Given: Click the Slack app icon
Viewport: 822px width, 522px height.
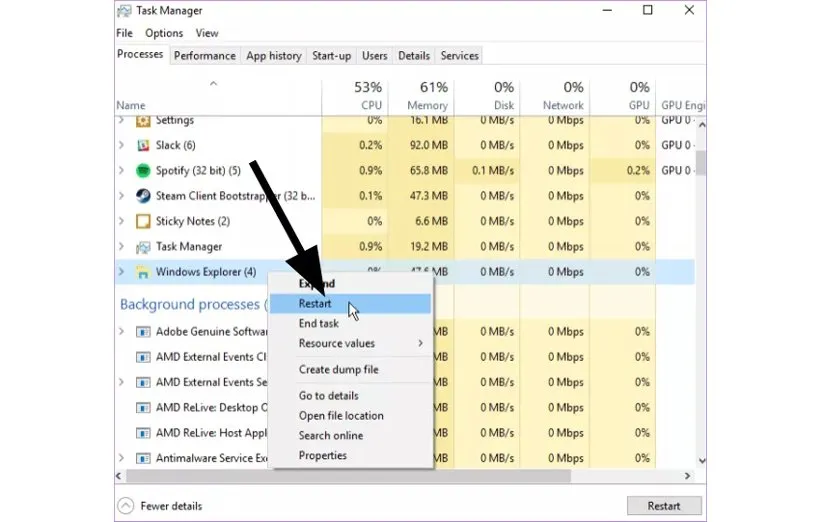Looking at the screenshot, I should (143, 146).
